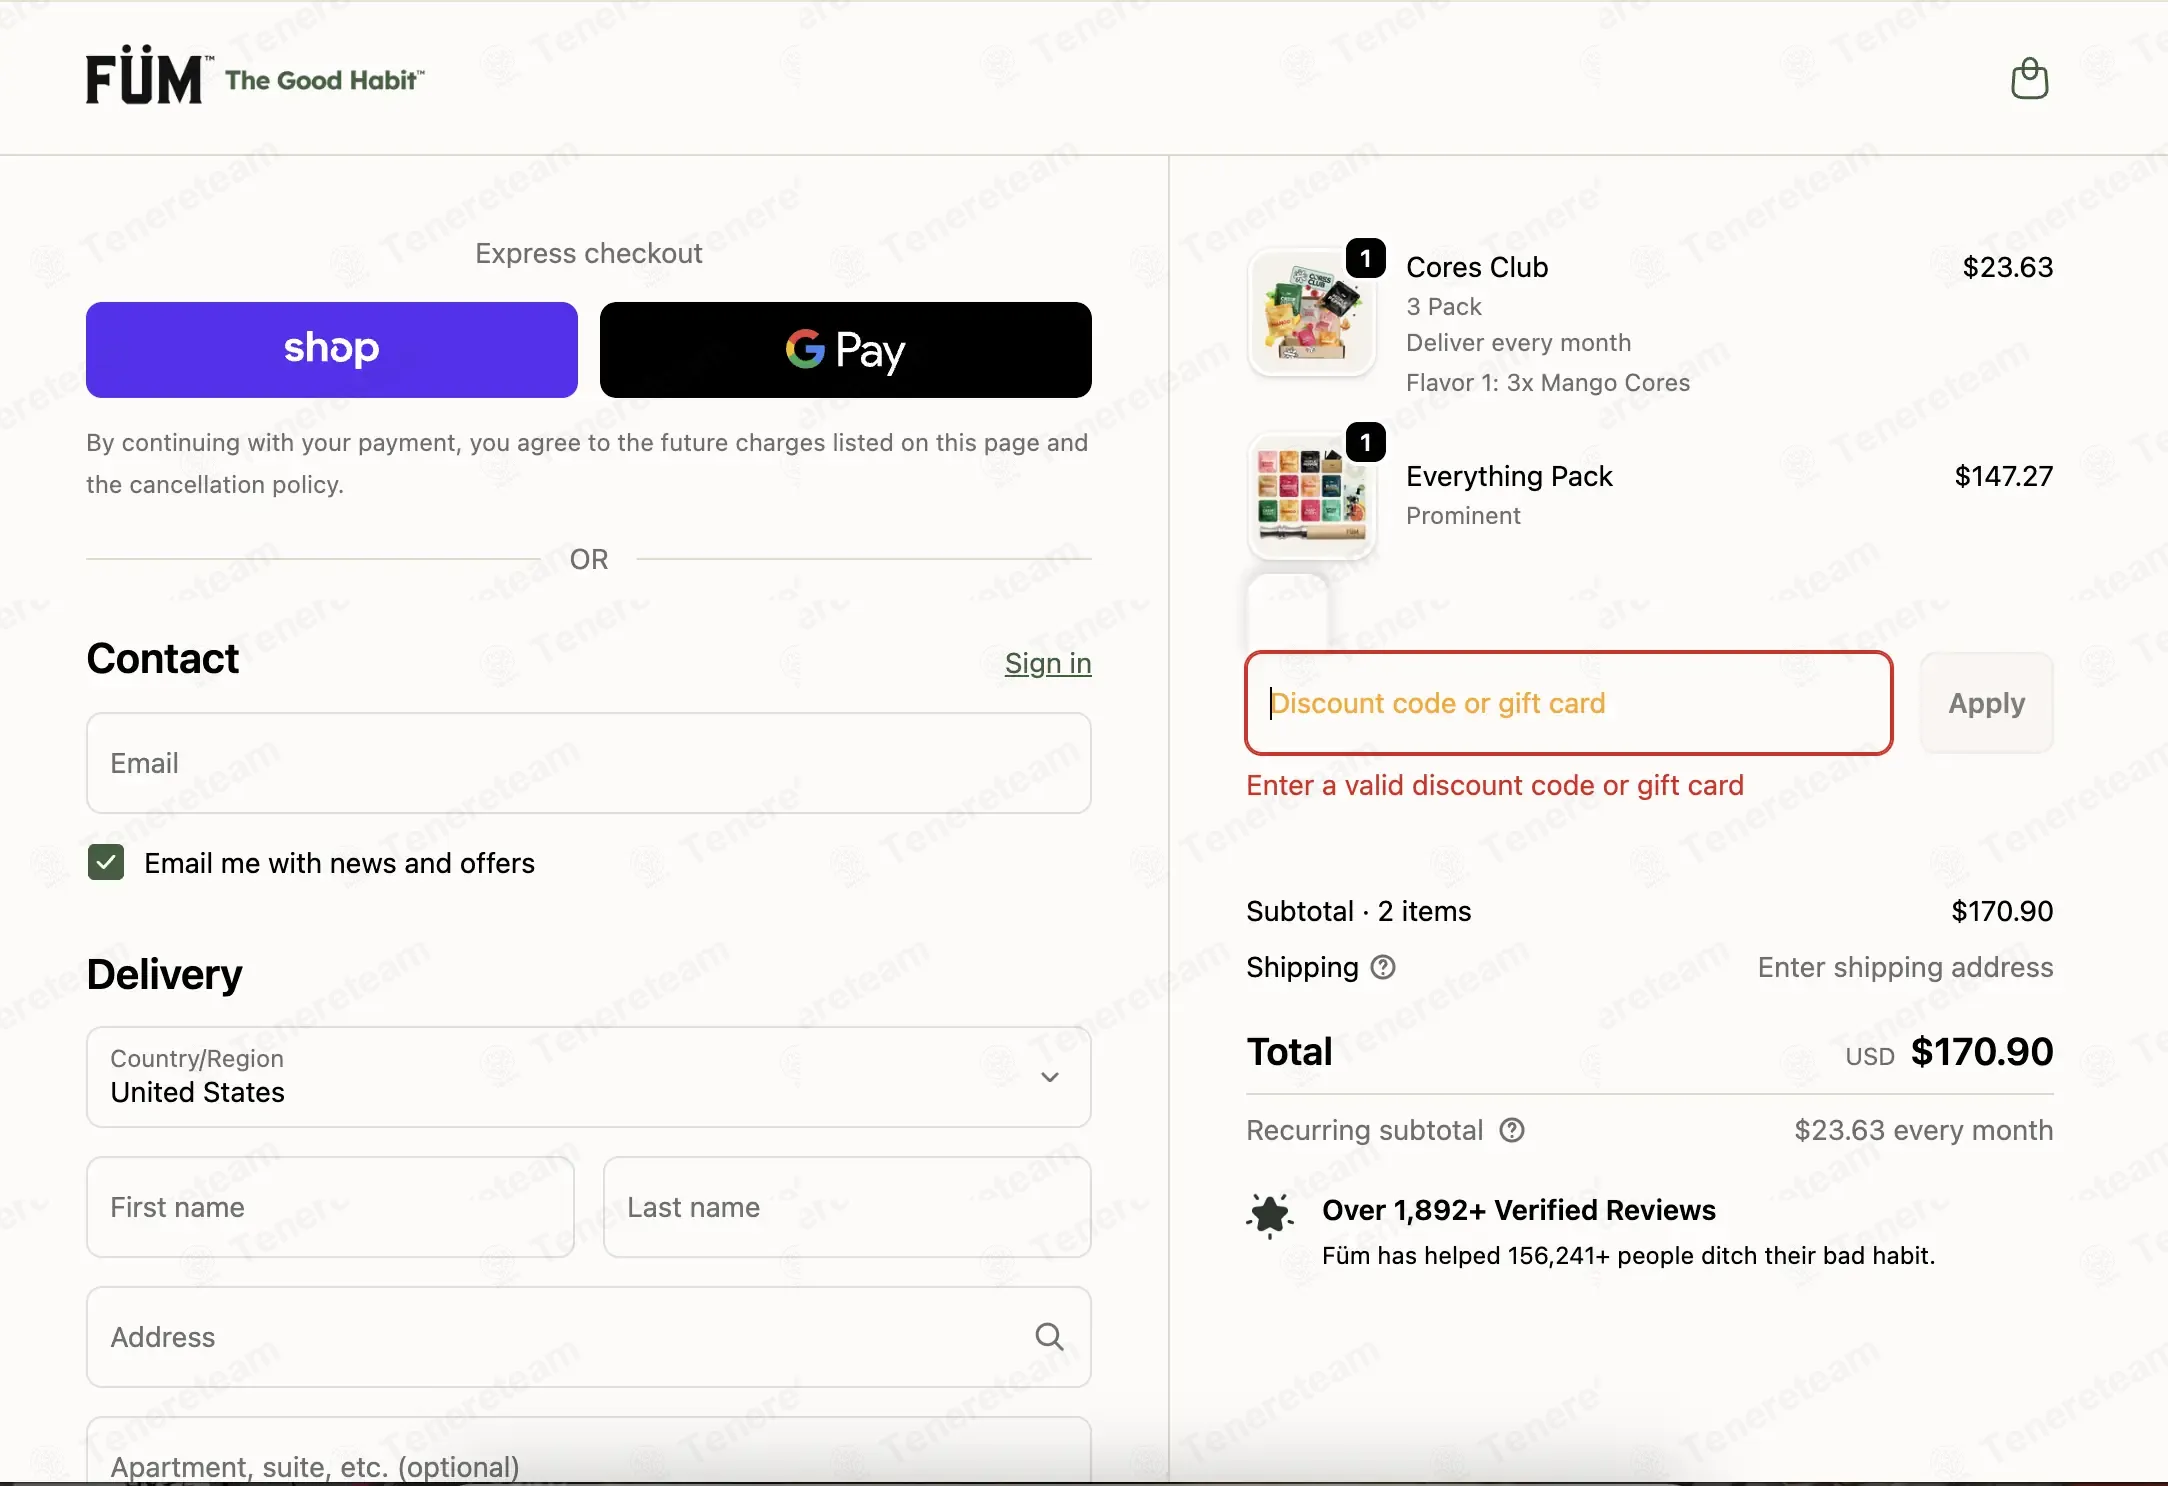Click the Everything Pack price $147.27

click(2004, 476)
